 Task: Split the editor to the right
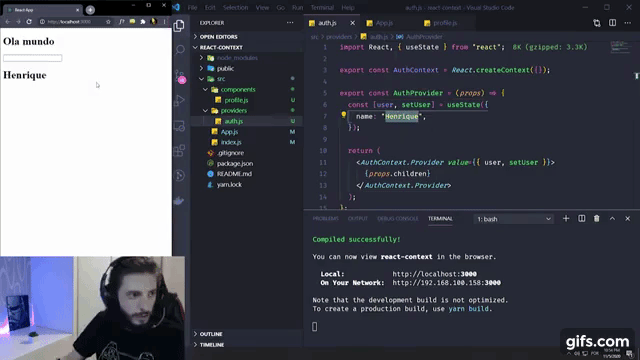(612, 23)
